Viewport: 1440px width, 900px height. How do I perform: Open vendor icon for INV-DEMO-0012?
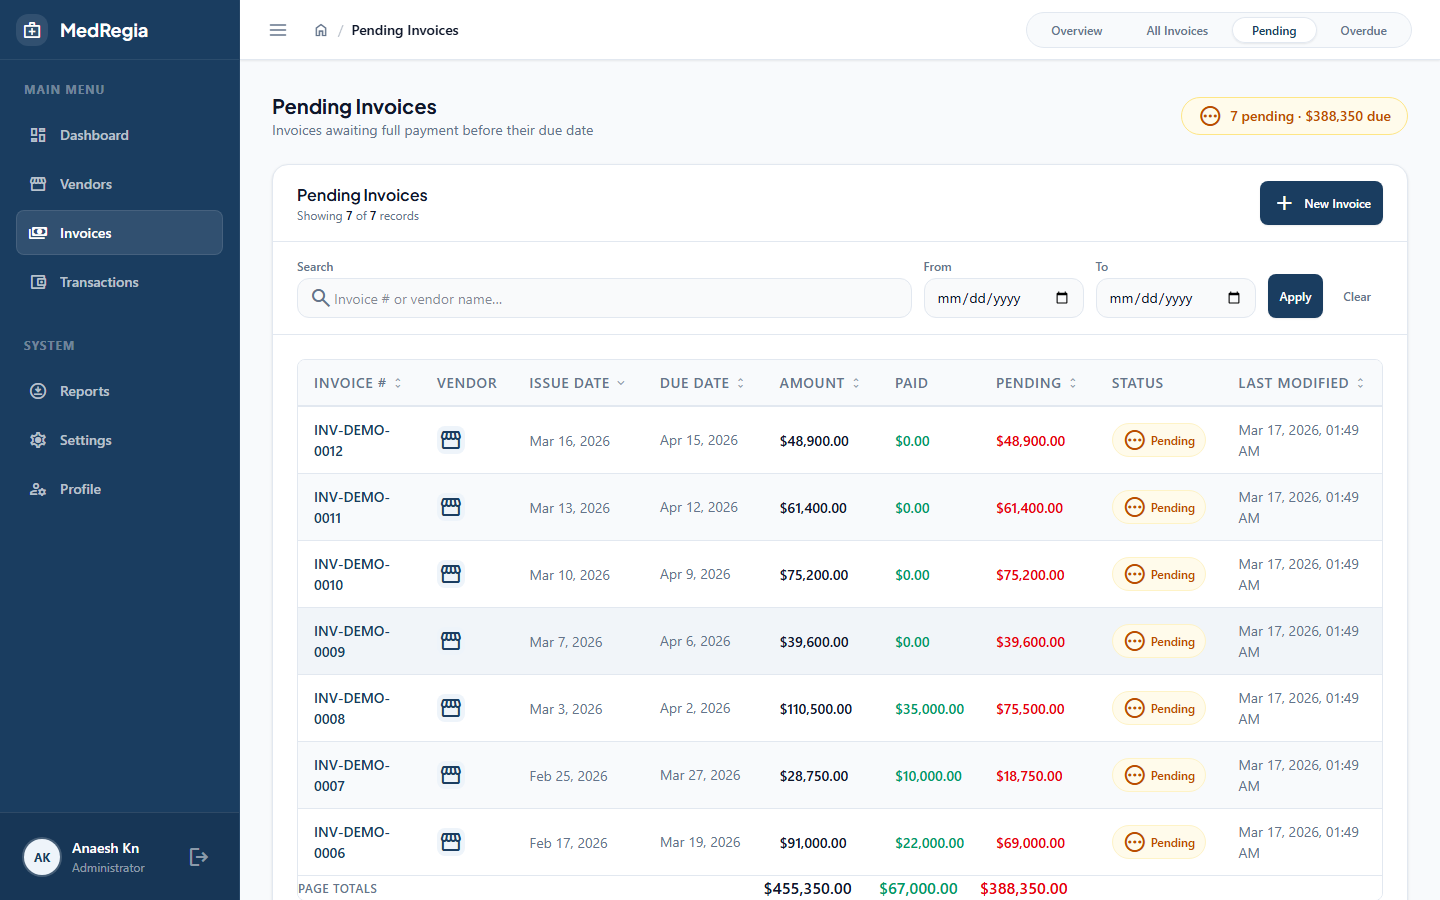click(451, 440)
